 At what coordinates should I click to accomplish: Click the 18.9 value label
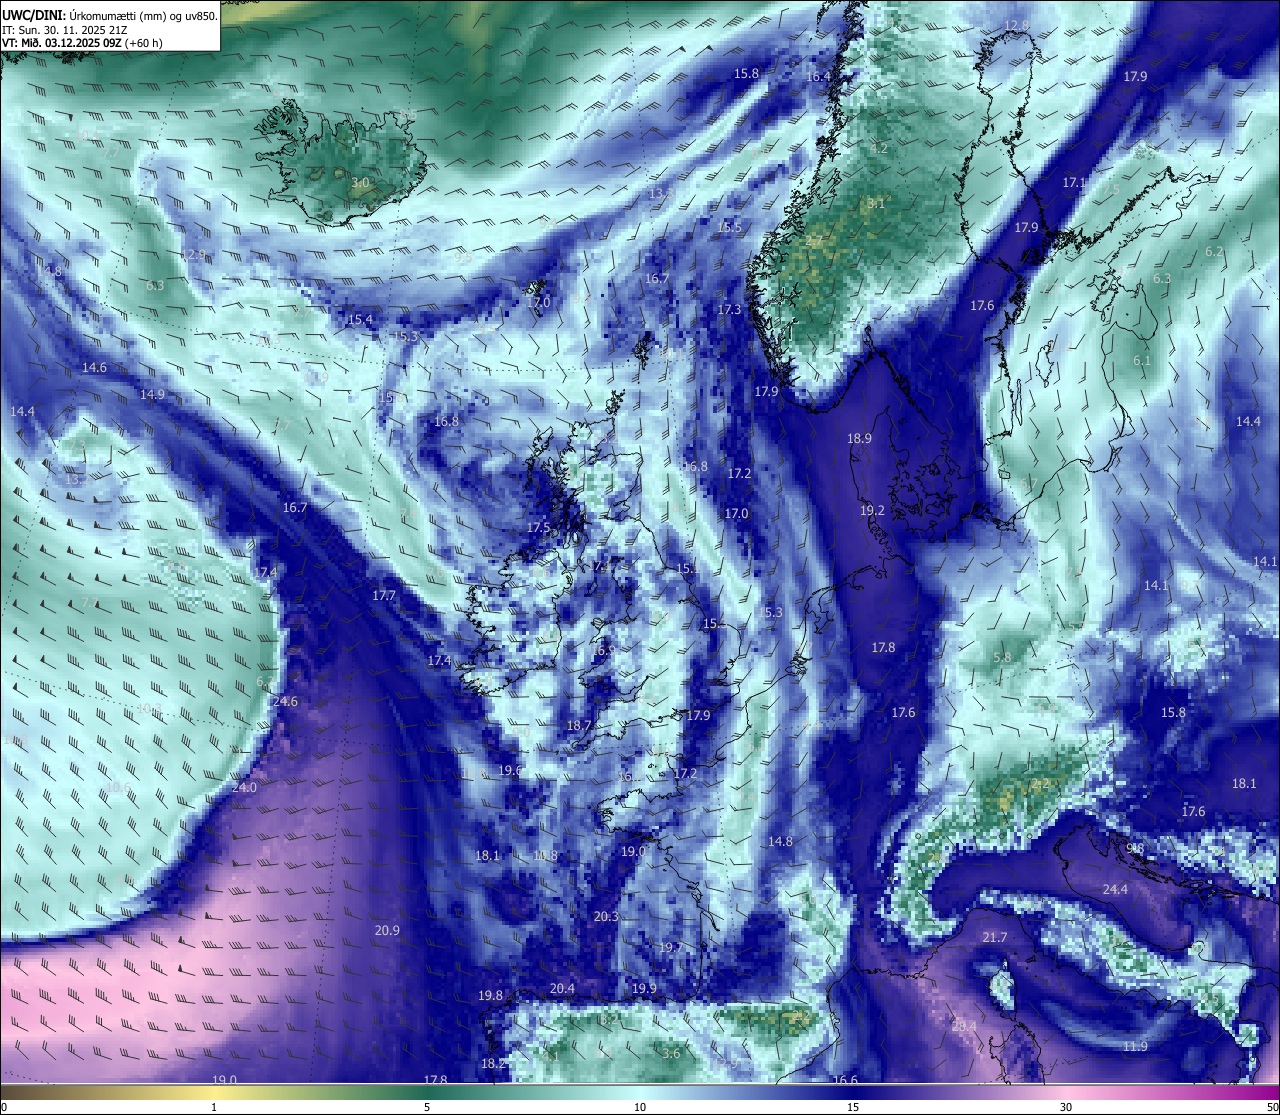[859, 439]
